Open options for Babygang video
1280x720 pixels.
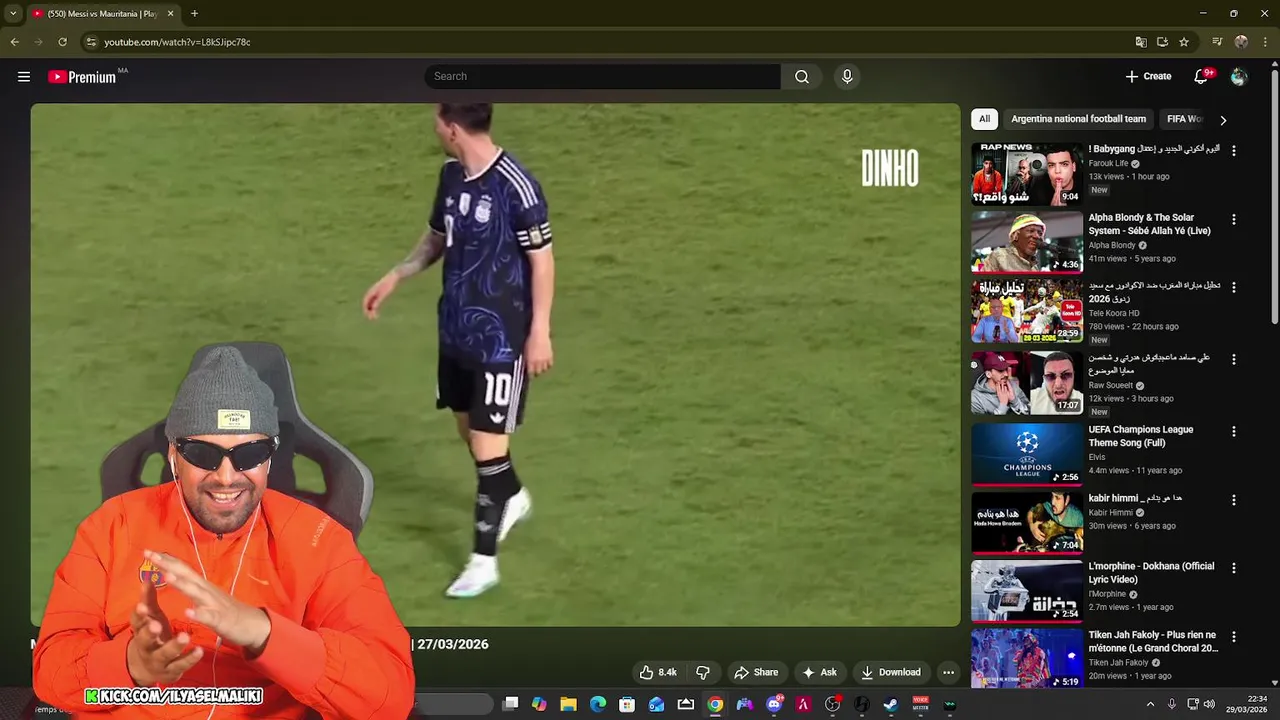pos(1233,150)
